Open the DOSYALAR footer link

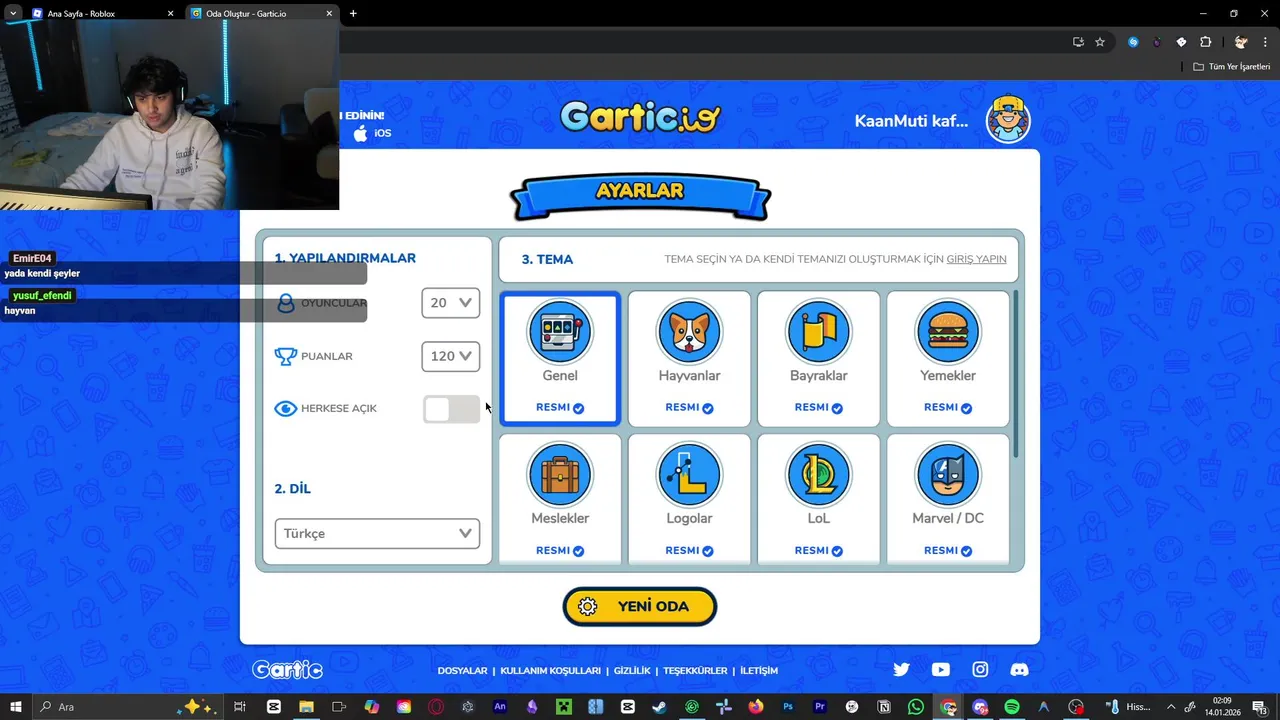point(462,671)
